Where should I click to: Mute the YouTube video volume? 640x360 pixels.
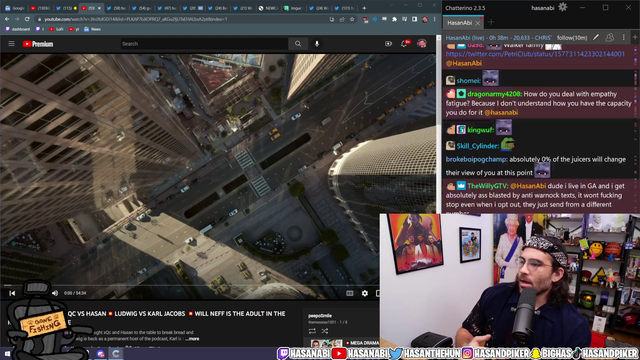pos(55,293)
